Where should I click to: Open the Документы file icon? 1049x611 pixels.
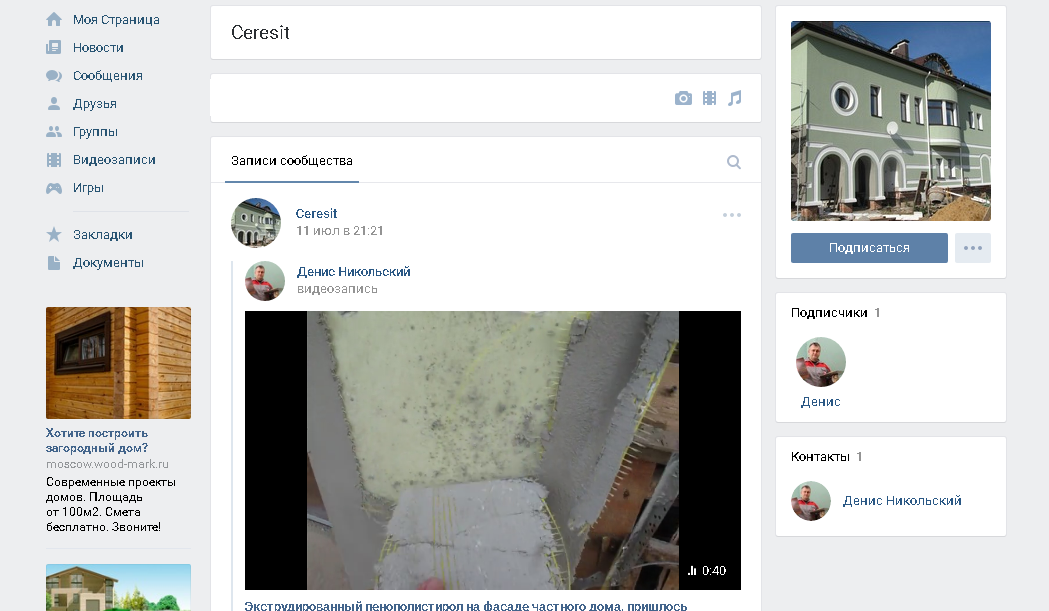pos(54,263)
